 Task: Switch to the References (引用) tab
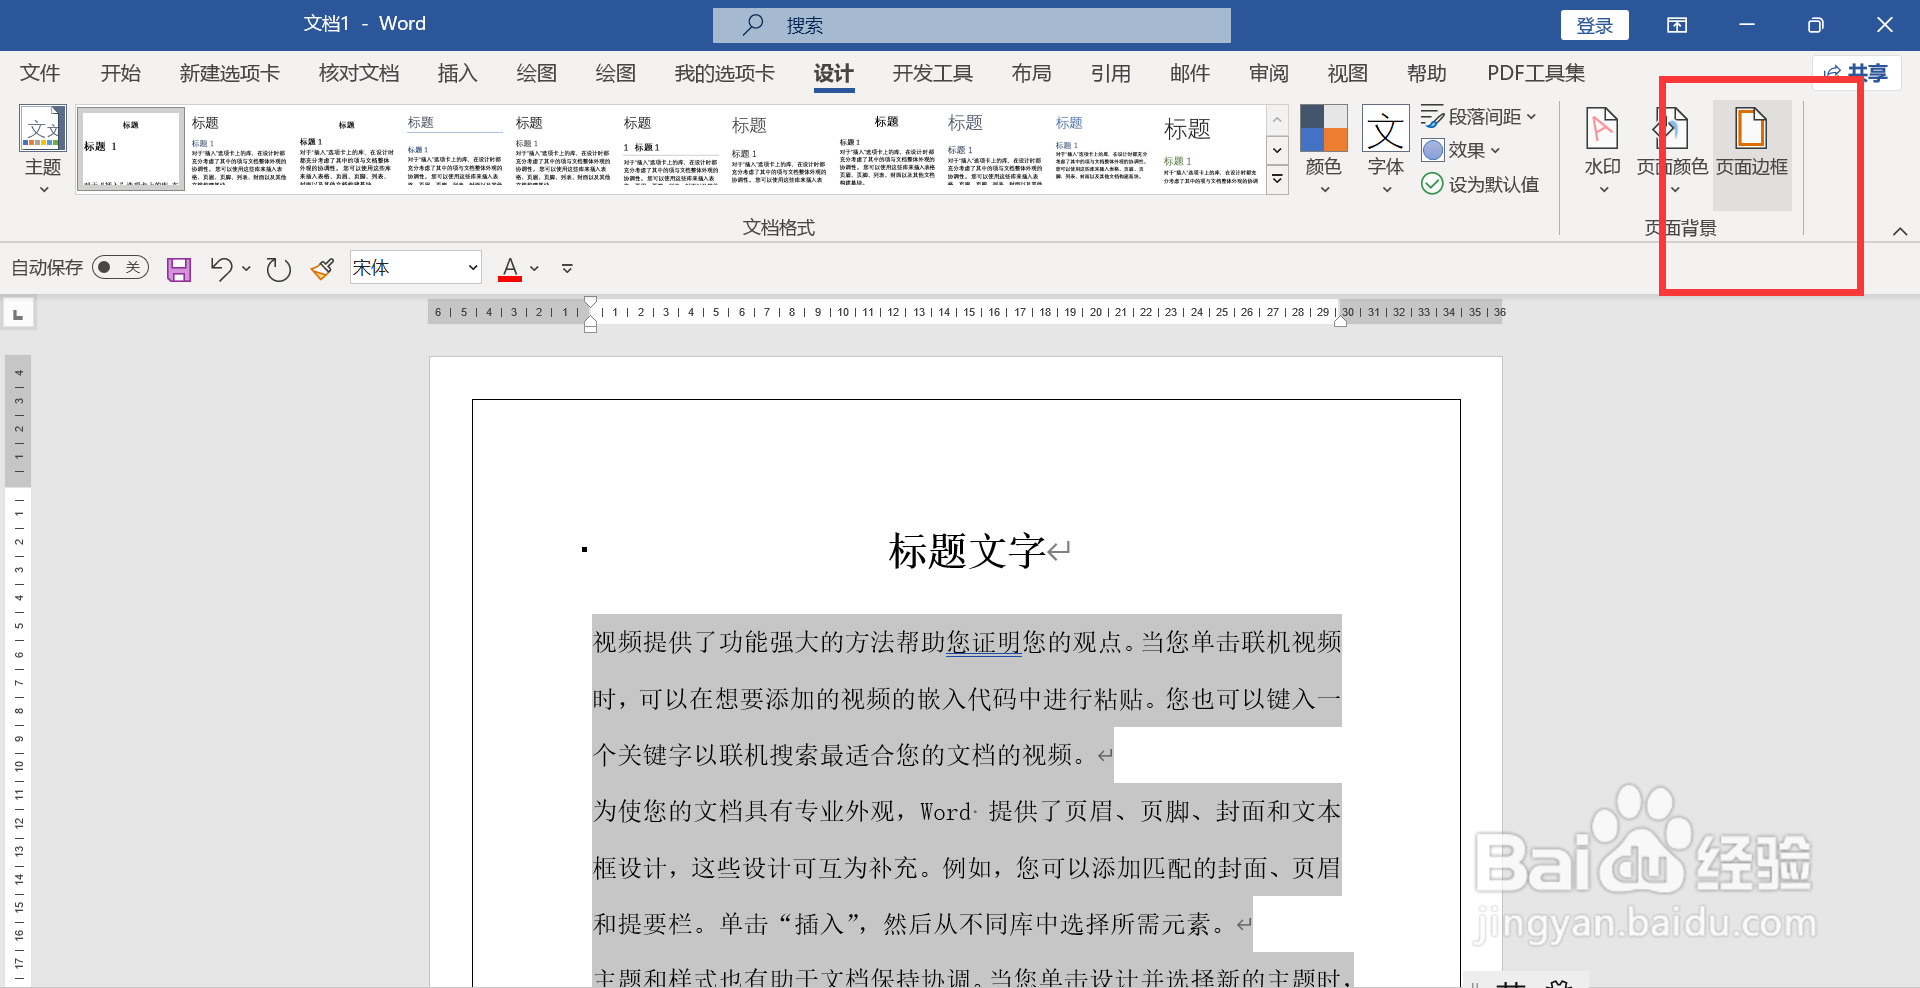pyautogui.click(x=1111, y=73)
